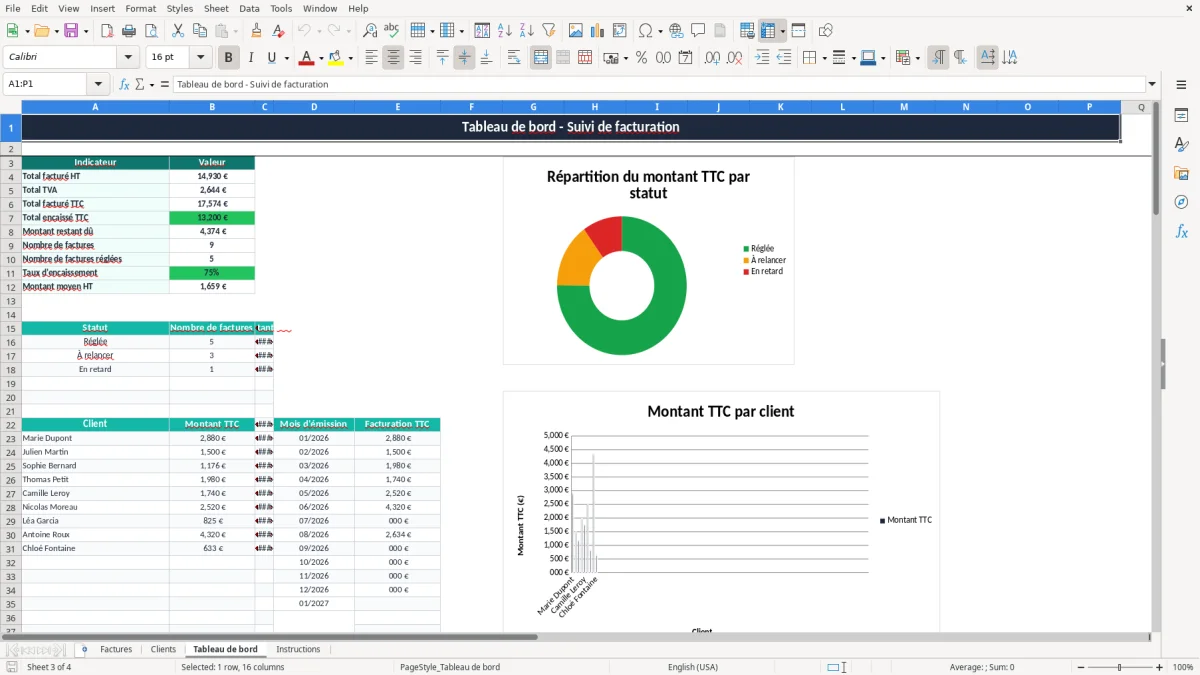The width and height of the screenshot is (1200, 675).
Task: Open the Data menu
Action: (x=249, y=8)
